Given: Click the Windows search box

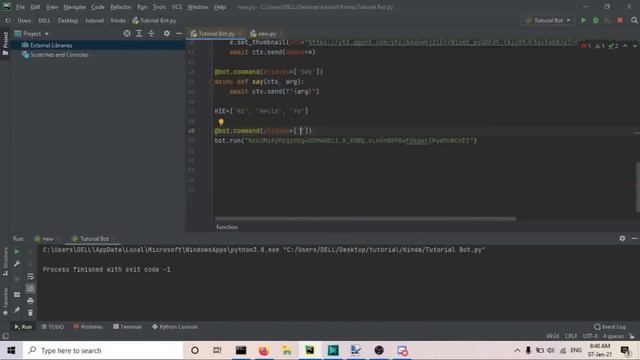Looking at the screenshot, I should tap(103, 351).
